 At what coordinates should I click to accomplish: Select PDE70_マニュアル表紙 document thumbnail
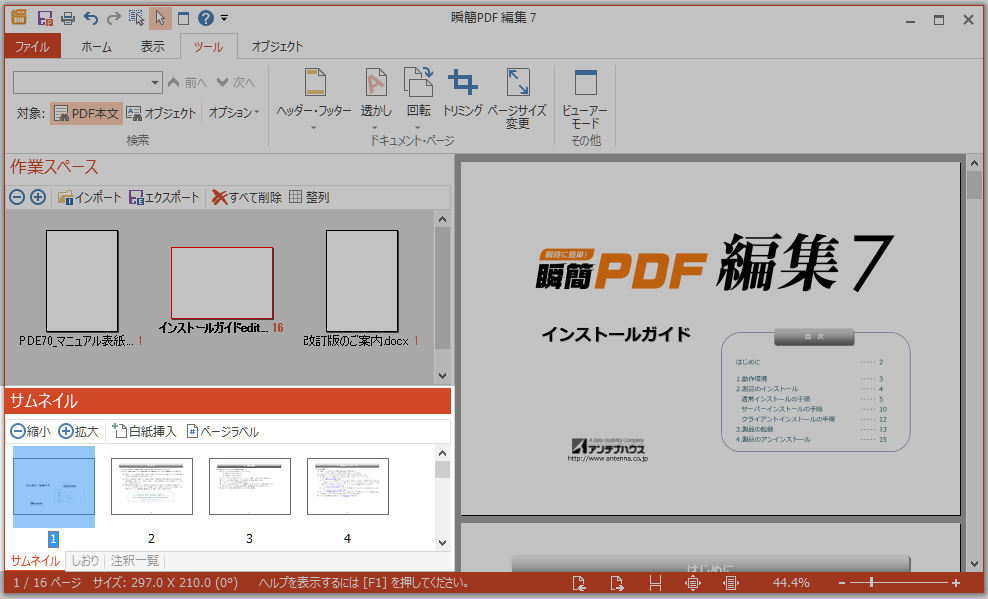tap(82, 280)
